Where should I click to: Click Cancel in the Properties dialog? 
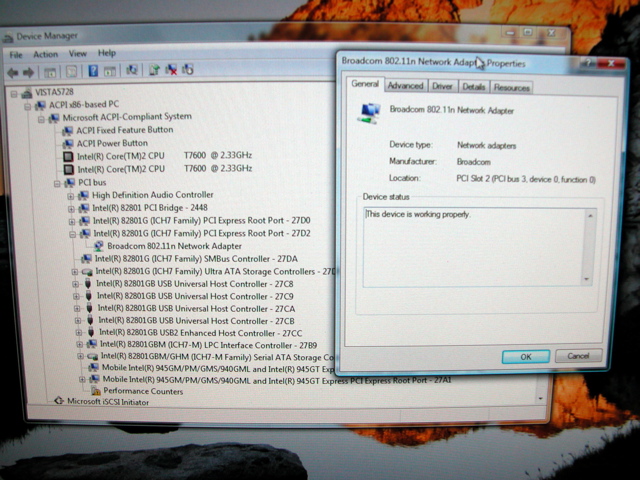578,356
